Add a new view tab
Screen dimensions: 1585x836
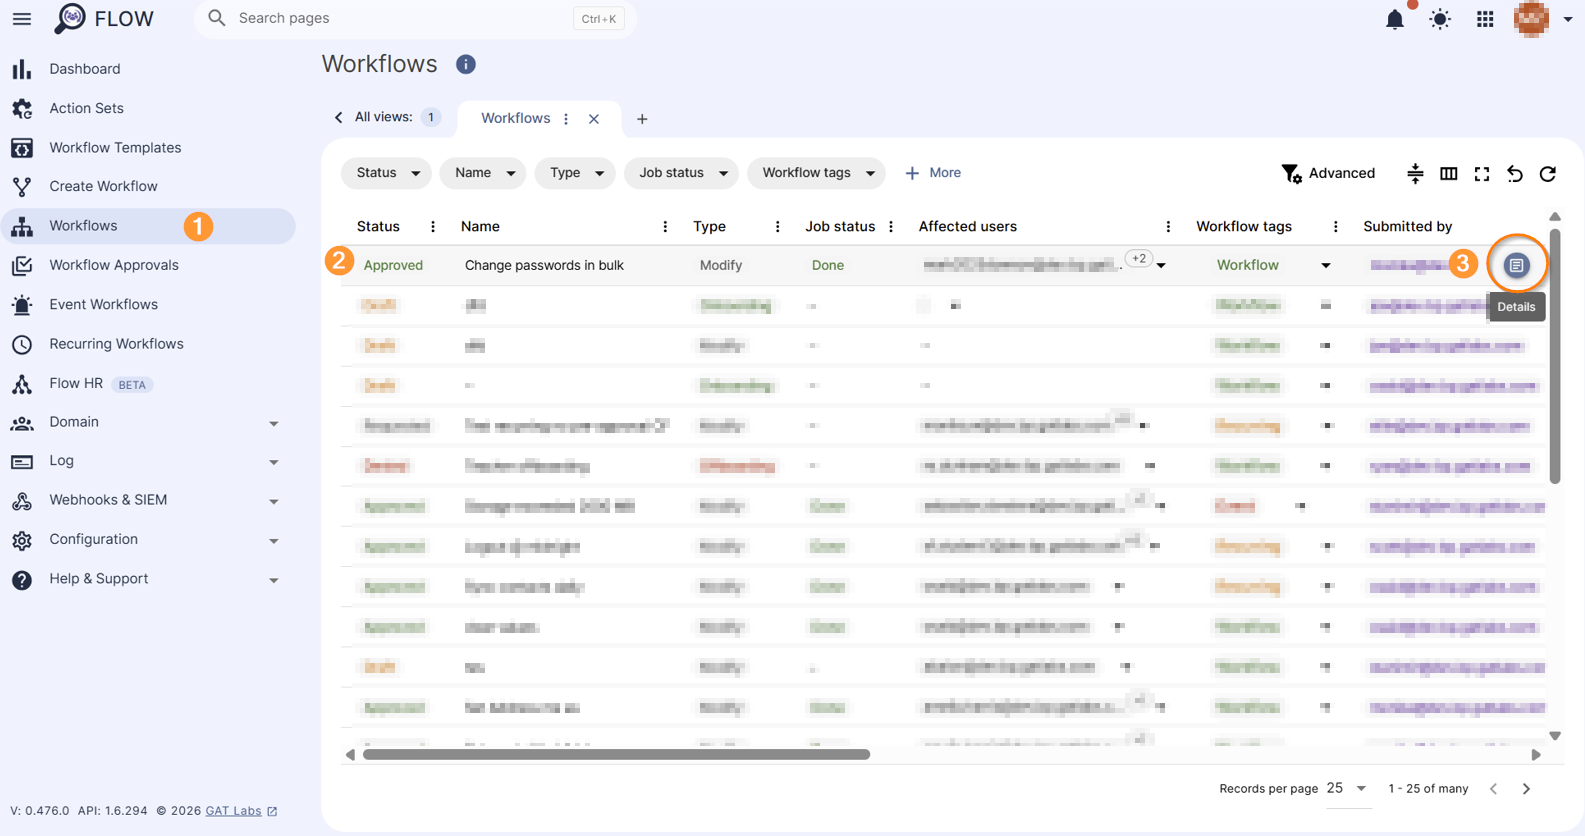coord(642,119)
